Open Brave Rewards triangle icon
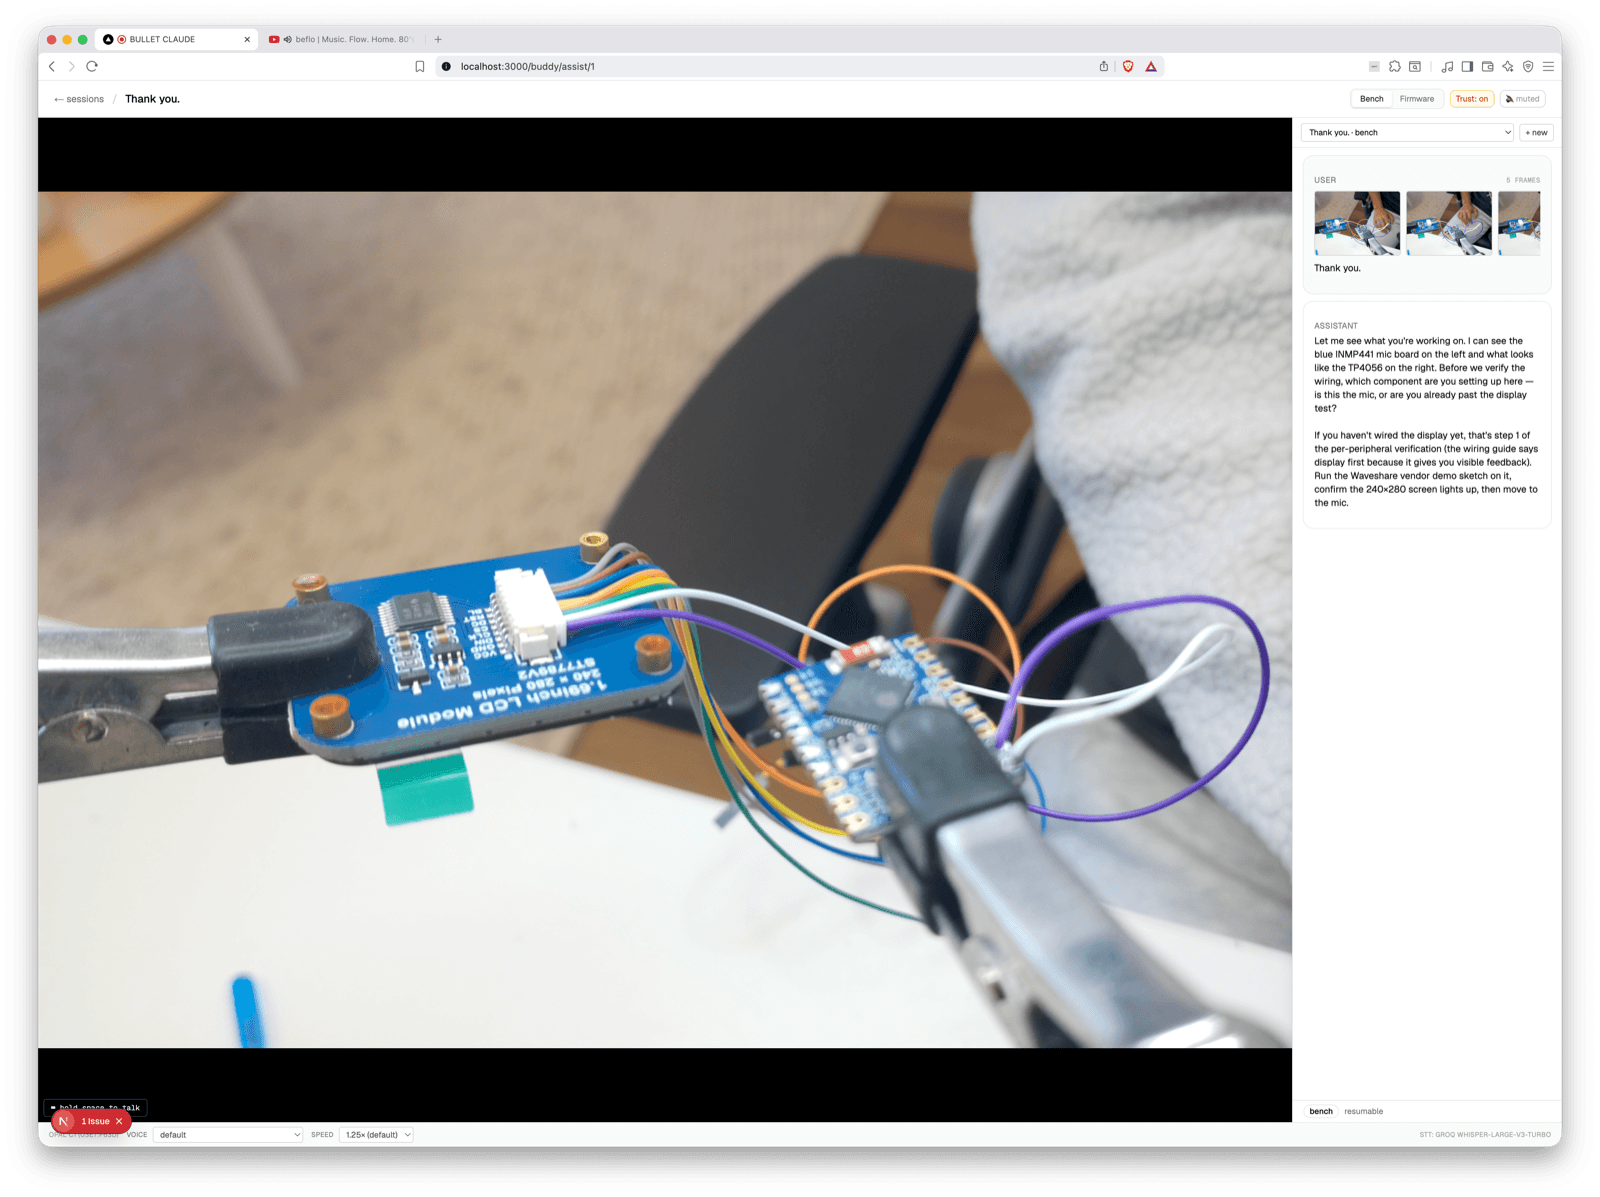 point(1151,67)
